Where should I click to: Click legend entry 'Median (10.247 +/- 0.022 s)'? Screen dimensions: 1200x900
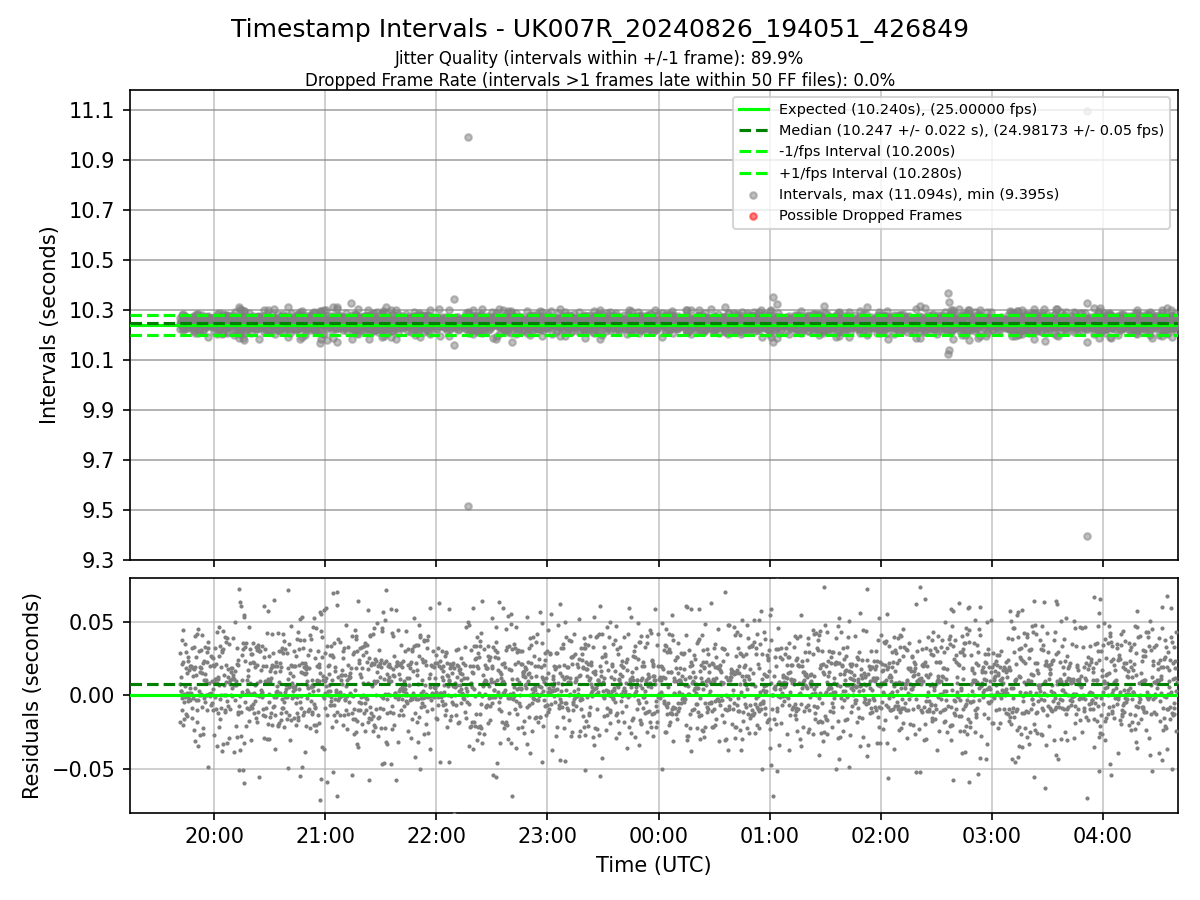[x=971, y=130]
